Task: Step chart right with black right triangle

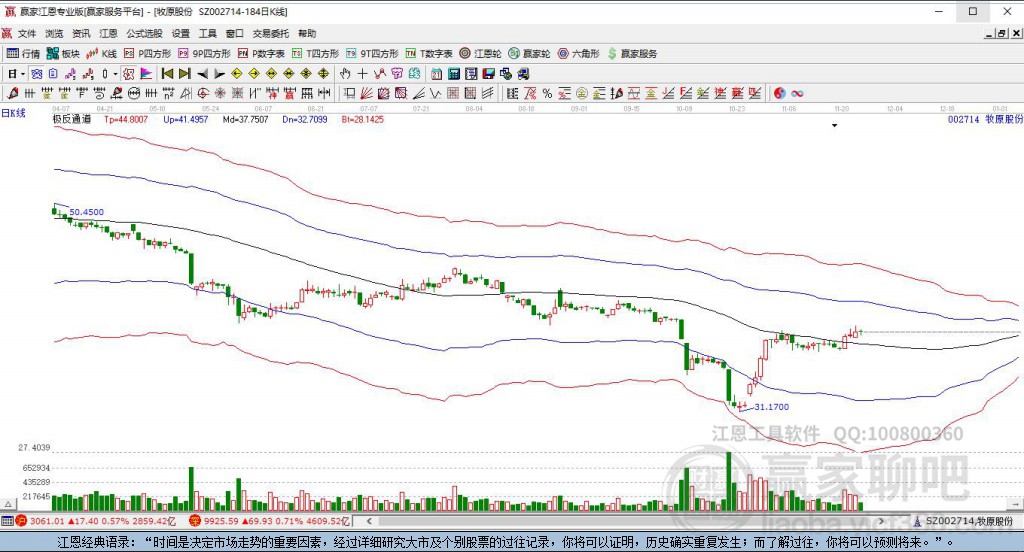Action: pos(219,74)
